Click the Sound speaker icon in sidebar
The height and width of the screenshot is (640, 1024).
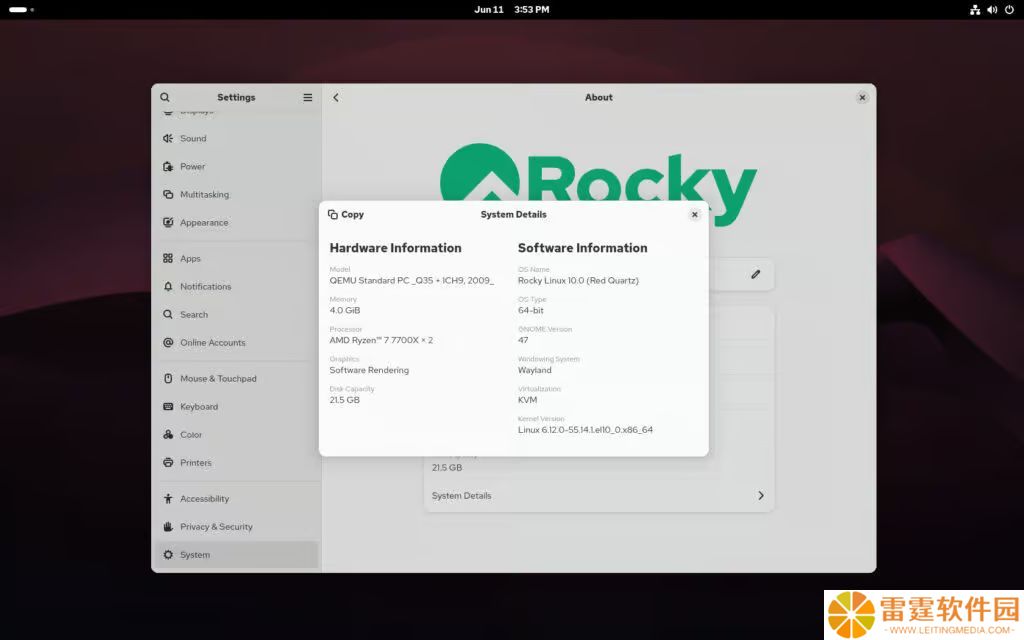[168, 138]
